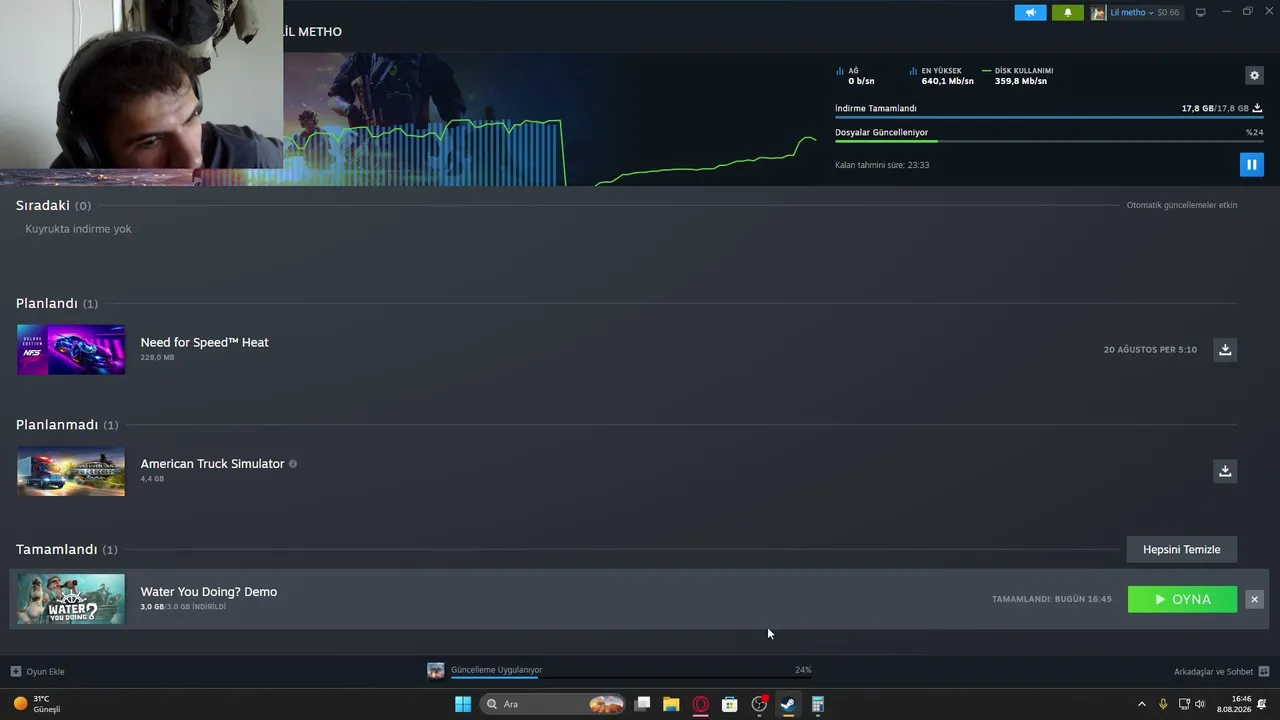This screenshot has width=1280, height=720.
Task: Click the Water You Doing? Demo title
Action: 209,592
